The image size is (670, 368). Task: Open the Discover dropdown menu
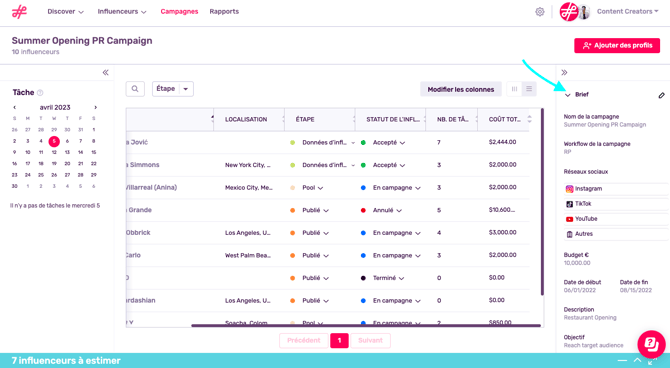pos(65,12)
